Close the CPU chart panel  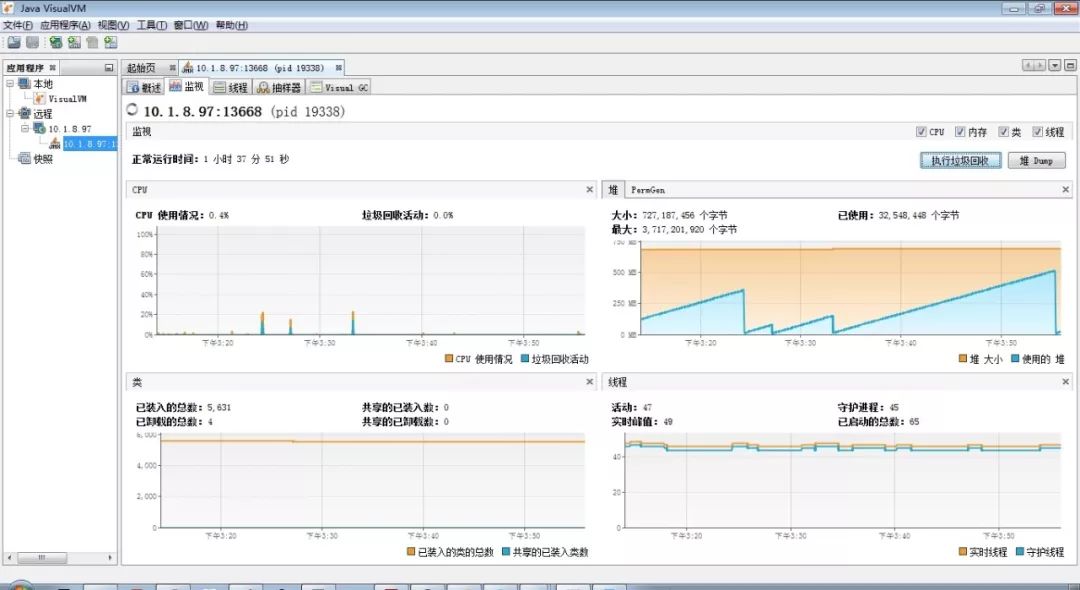pos(590,189)
